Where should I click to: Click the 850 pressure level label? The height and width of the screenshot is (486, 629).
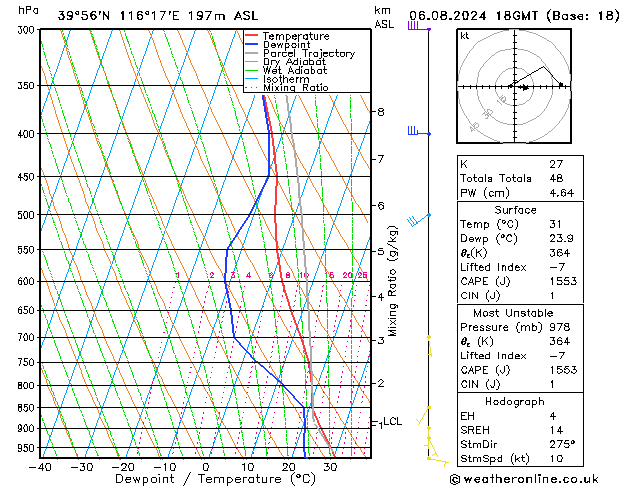[28, 408]
